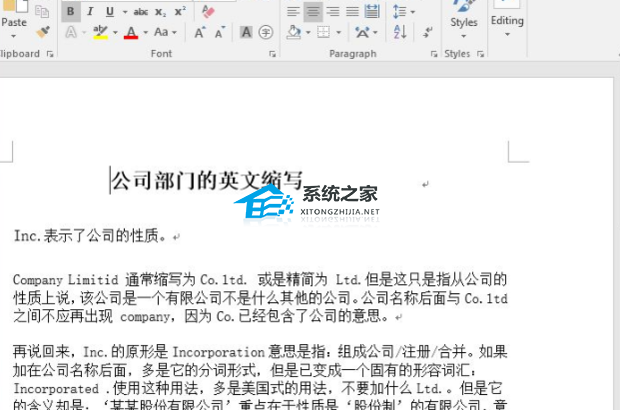Toggle bold formatting
This screenshot has height=410, width=620.
click(71, 12)
